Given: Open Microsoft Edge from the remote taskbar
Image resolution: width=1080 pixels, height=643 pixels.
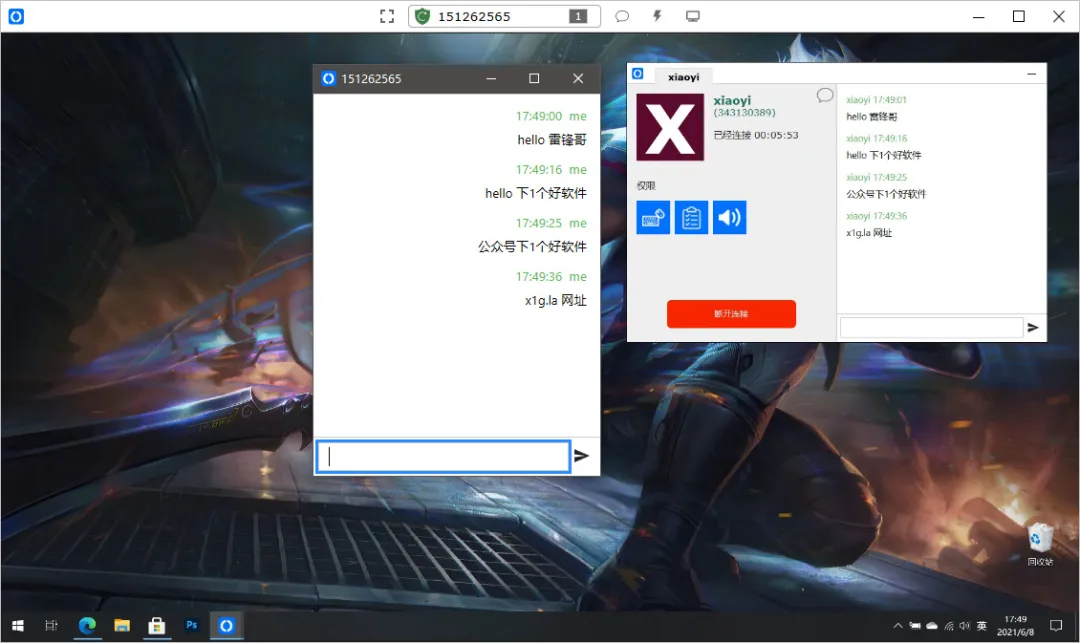Looking at the screenshot, I should click(87, 625).
